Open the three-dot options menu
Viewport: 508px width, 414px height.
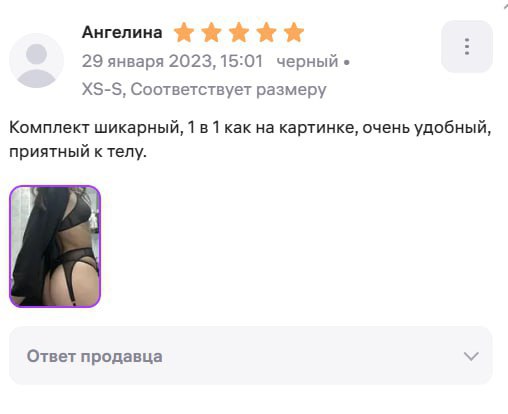point(467,47)
